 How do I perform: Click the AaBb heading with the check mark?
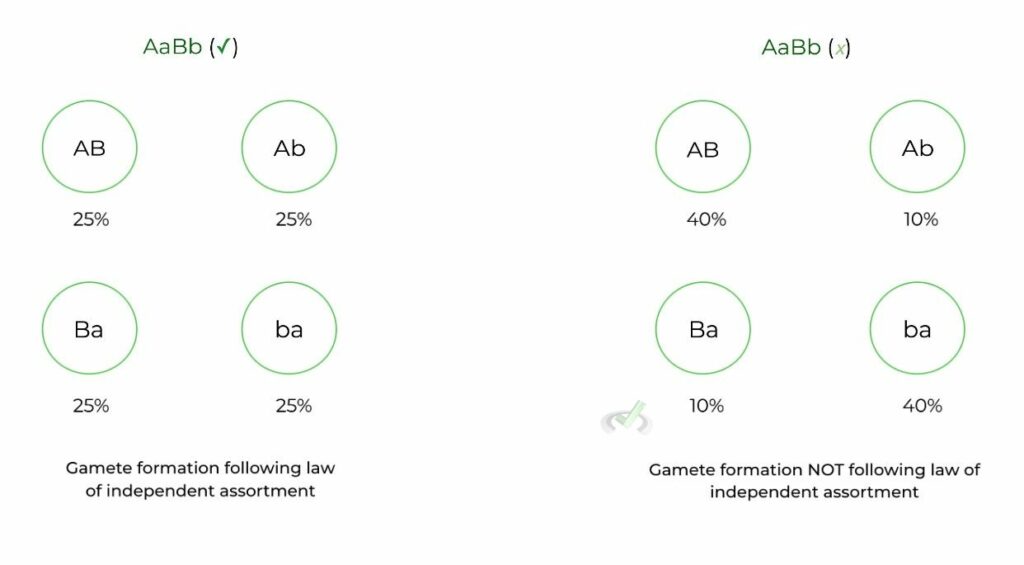(174, 48)
